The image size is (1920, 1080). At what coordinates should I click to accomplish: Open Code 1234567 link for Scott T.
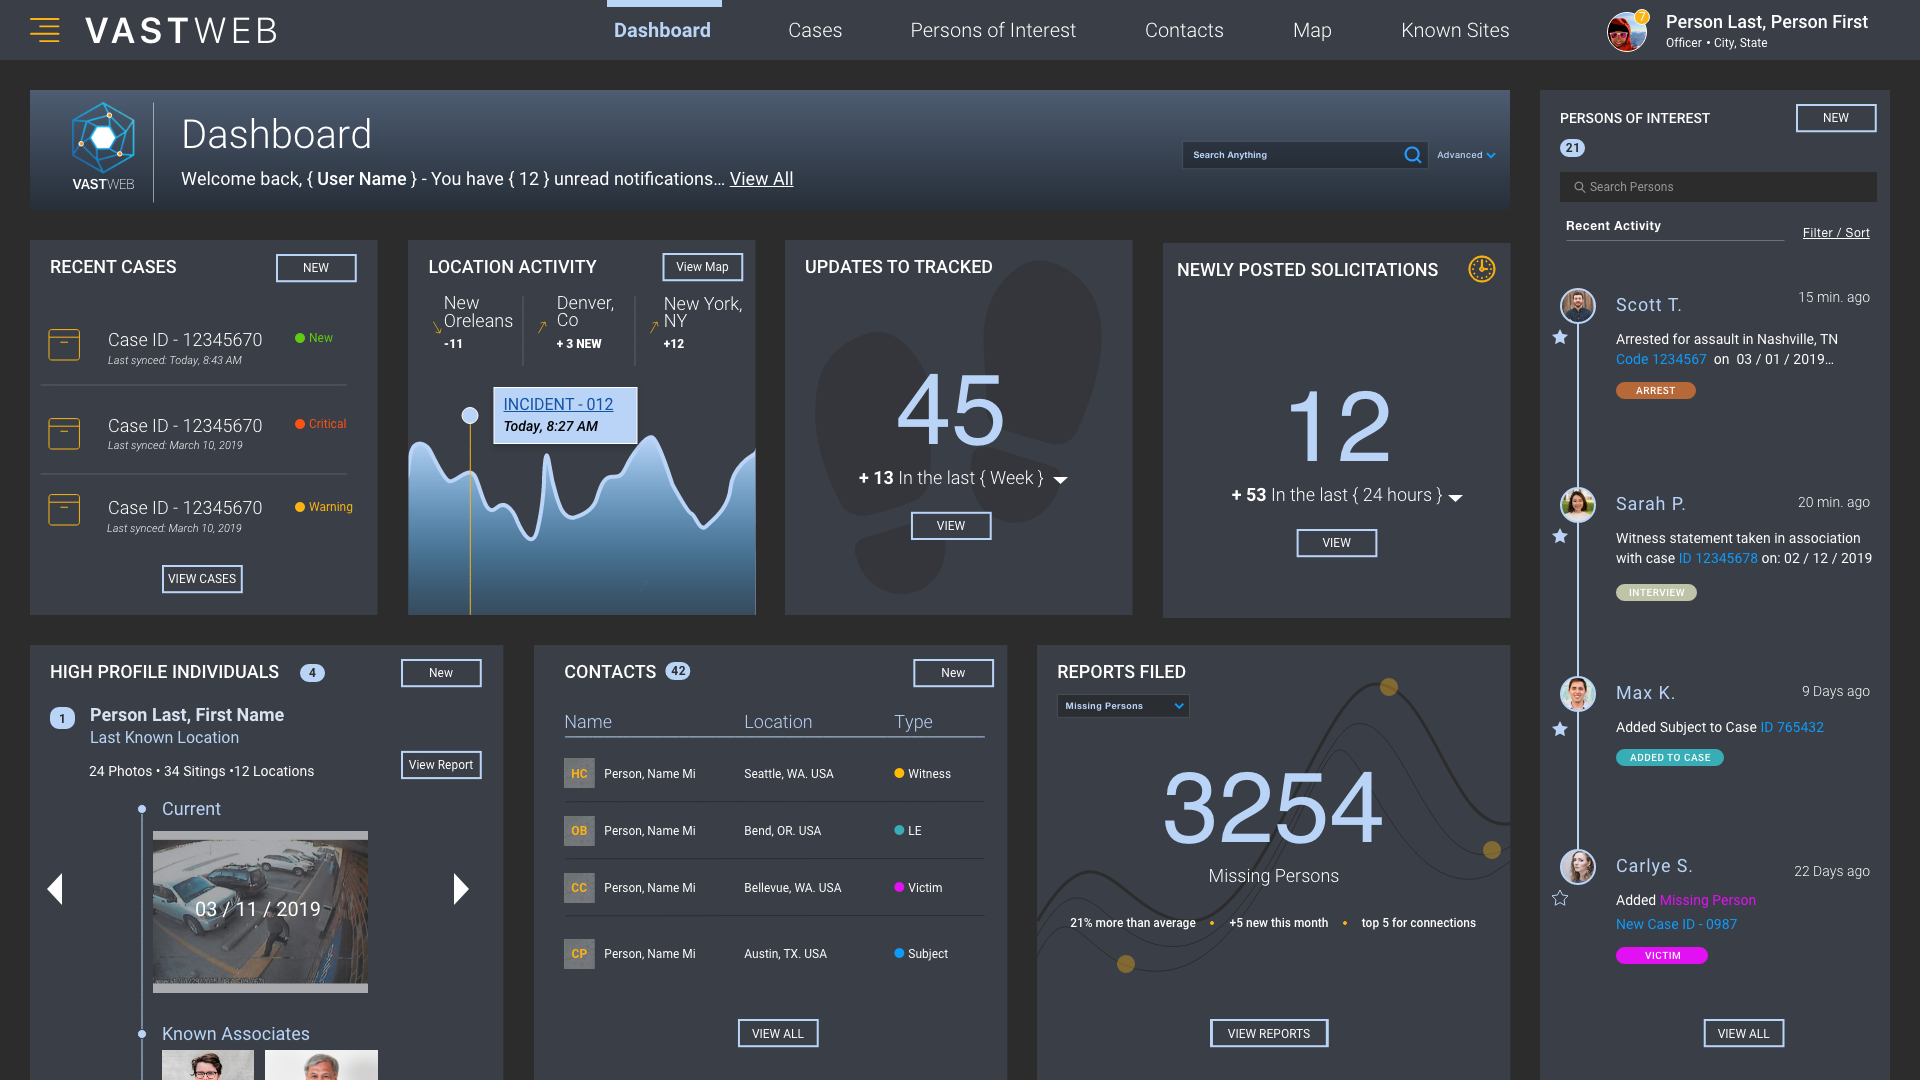tap(1661, 360)
